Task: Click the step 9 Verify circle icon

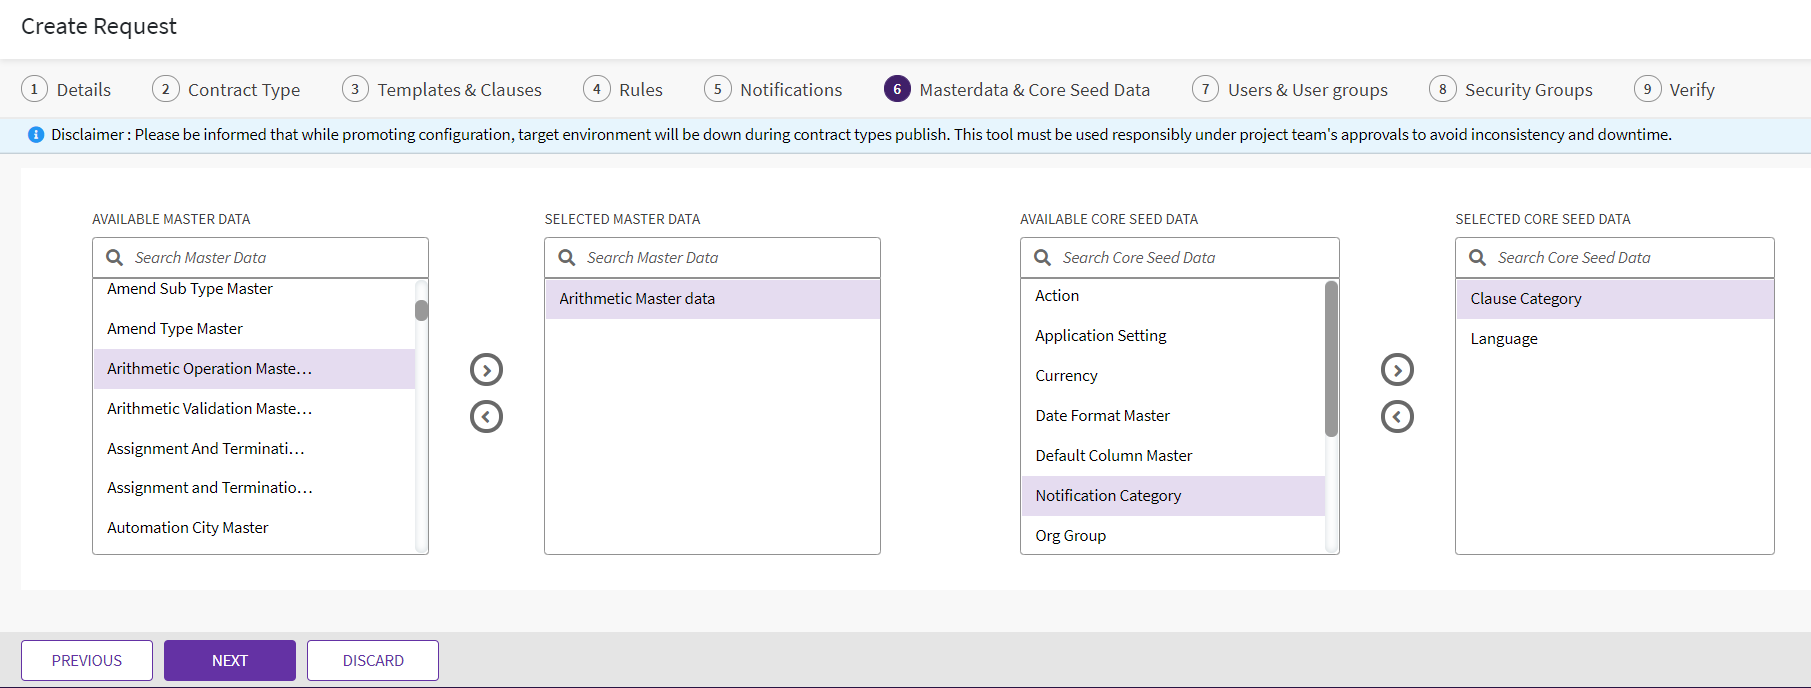Action: (1647, 89)
